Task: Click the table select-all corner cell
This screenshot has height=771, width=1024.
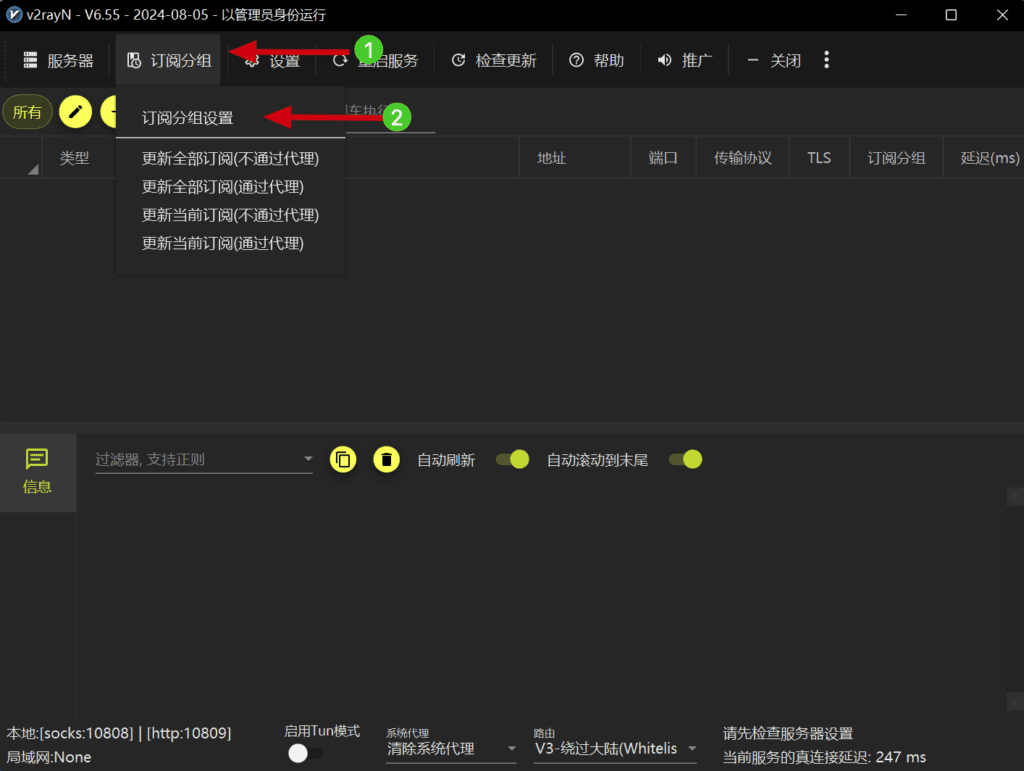Action: pos(21,158)
